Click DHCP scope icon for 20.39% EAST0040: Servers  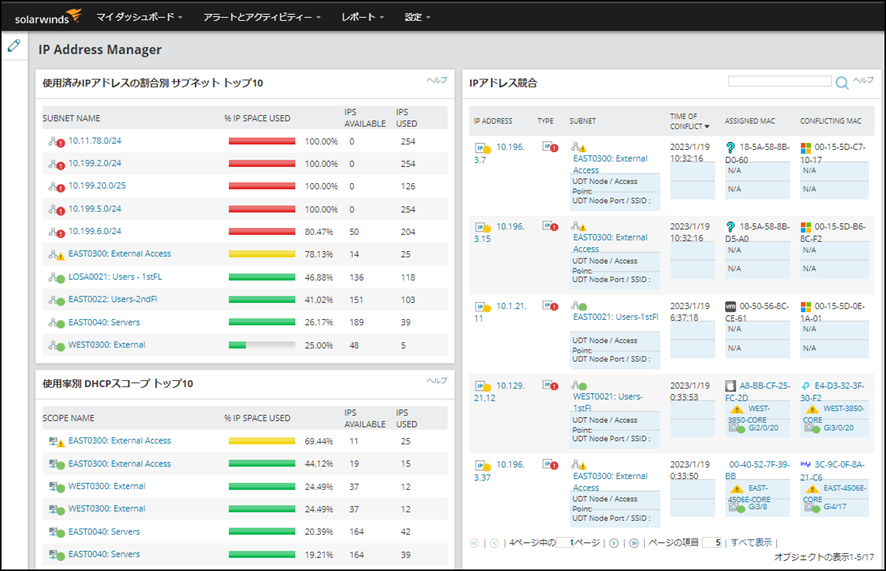56,532
